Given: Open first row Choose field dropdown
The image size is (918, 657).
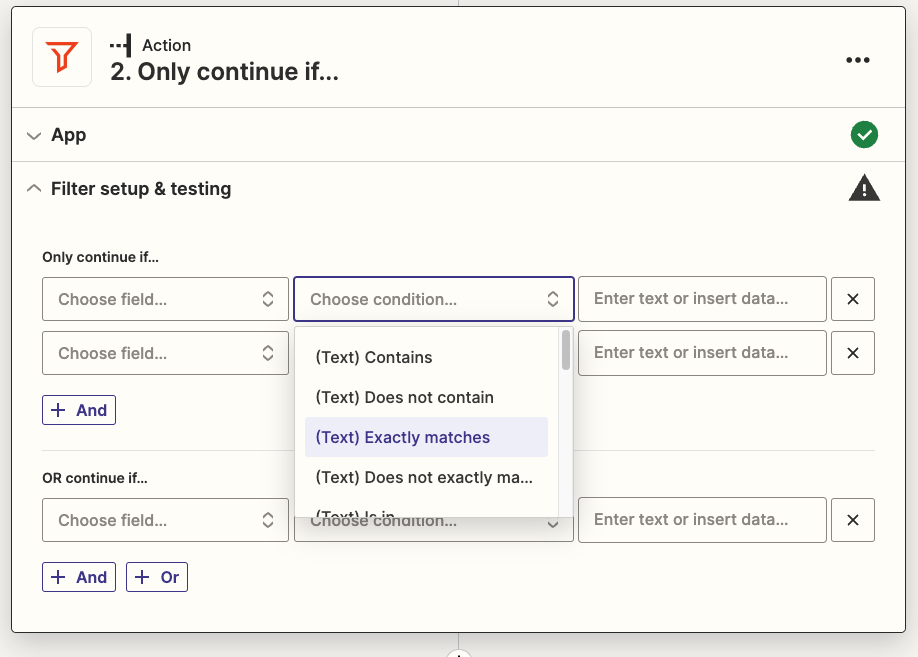Looking at the screenshot, I should (x=165, y=299).
